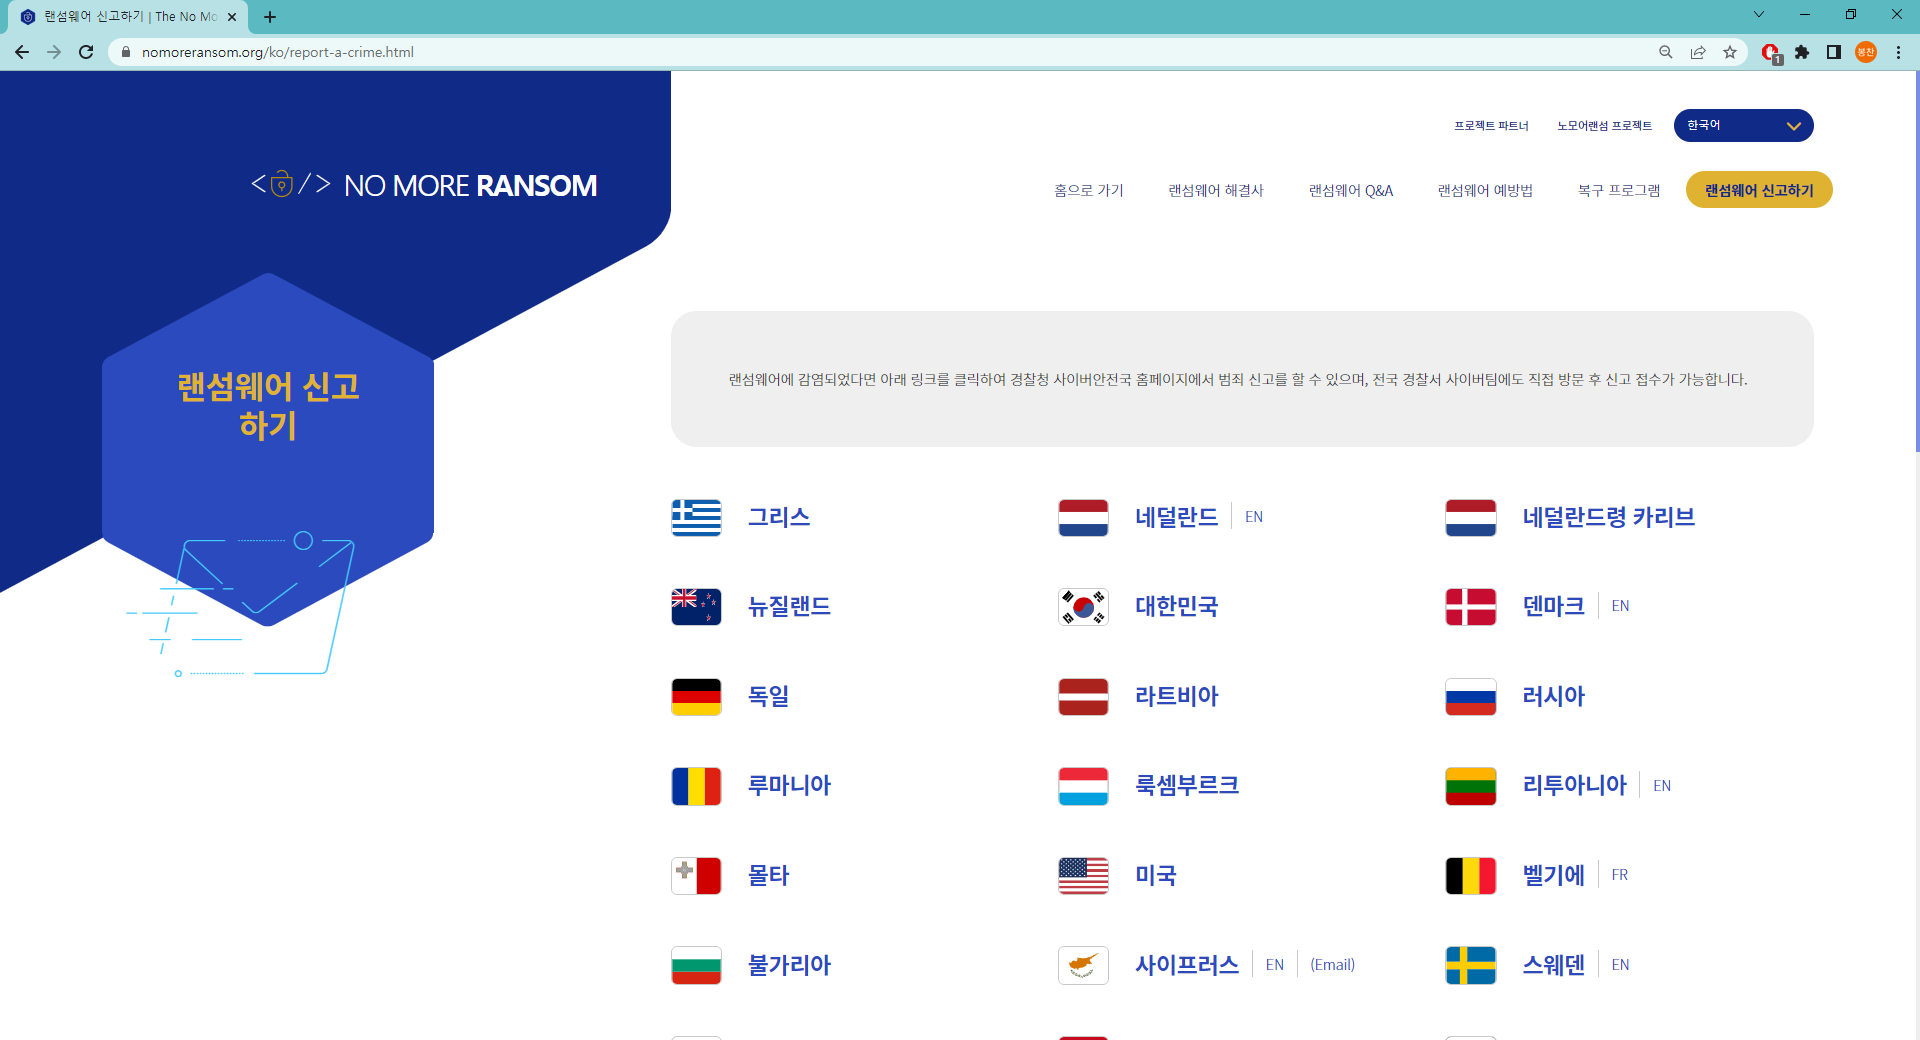Open the 불가리아 report link
The image size is (1920, 1040).
click(789, 965)
